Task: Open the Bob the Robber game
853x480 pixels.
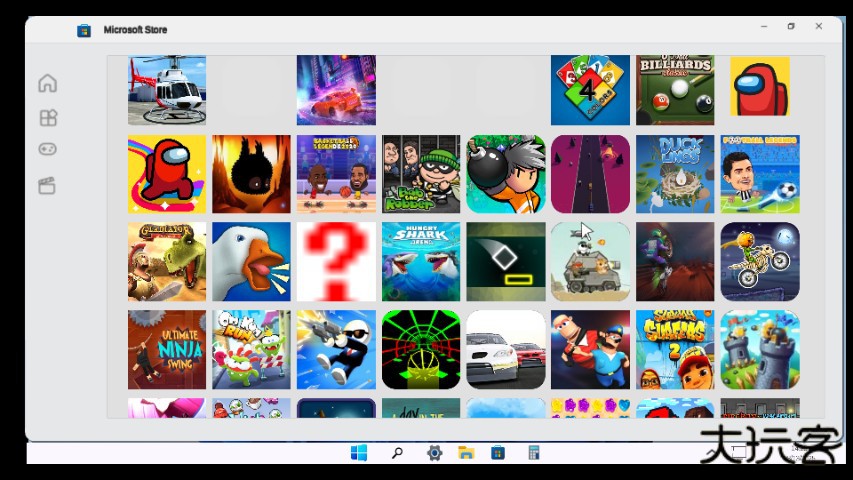Action: 421,174
